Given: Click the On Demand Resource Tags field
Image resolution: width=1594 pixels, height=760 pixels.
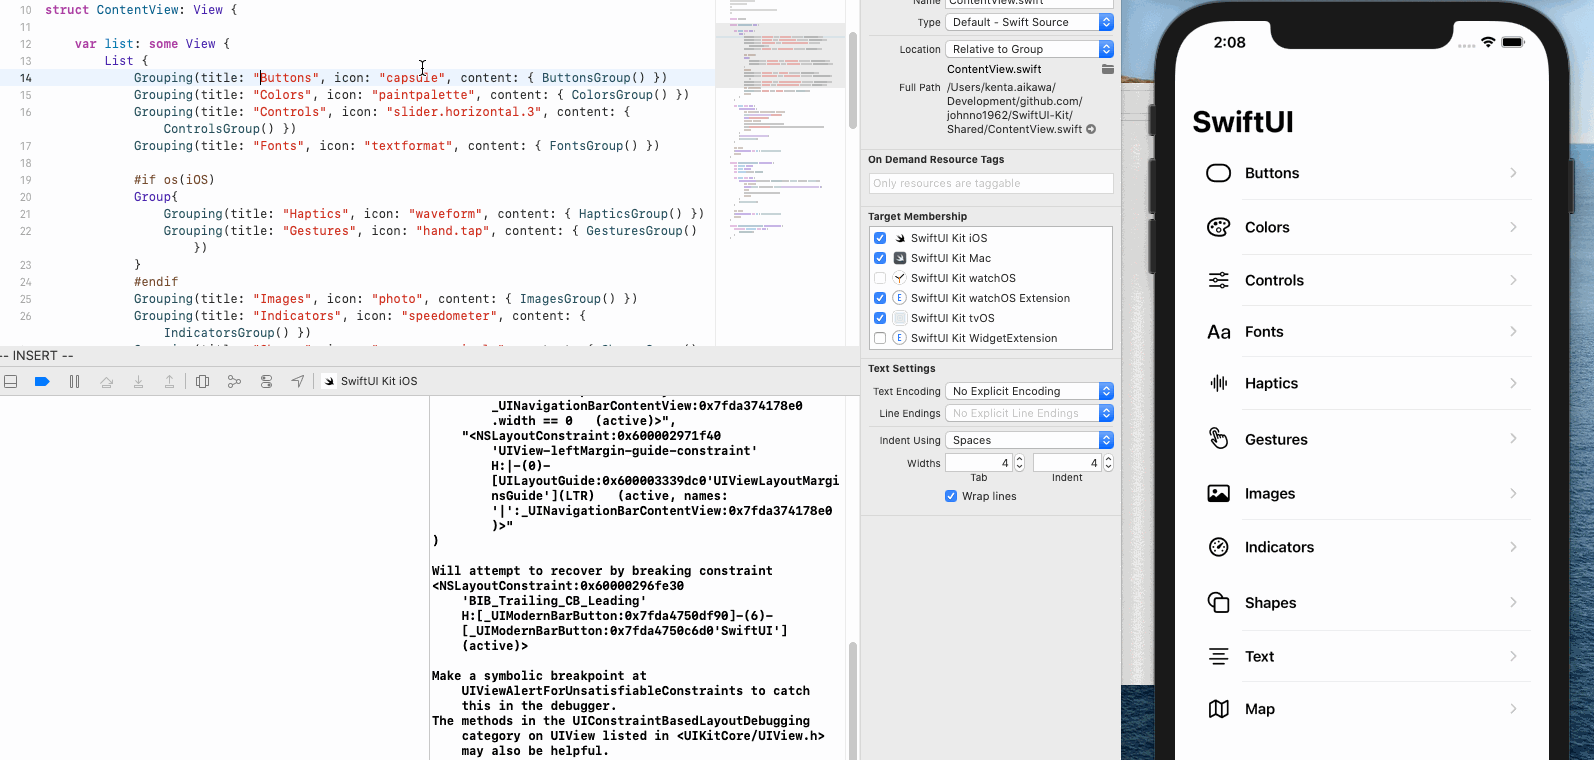Looking at the screenshot, I should (991, 183).
